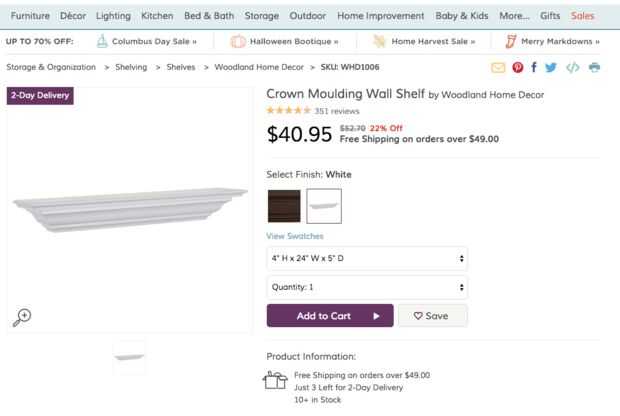
Task: Click the star rating icons
Action: click(x=288, y=111)
